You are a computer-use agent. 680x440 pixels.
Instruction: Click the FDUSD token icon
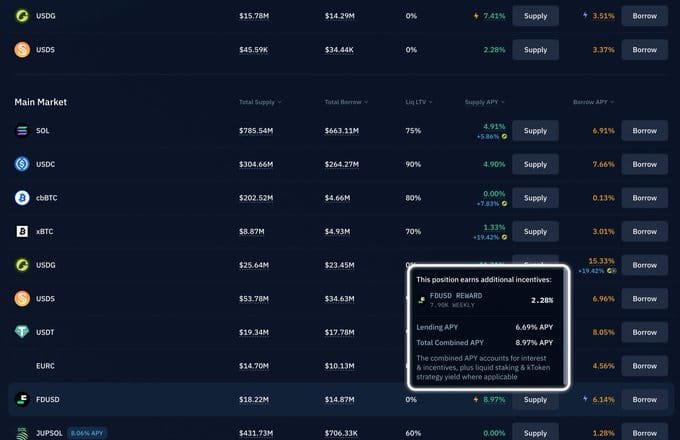22,399
